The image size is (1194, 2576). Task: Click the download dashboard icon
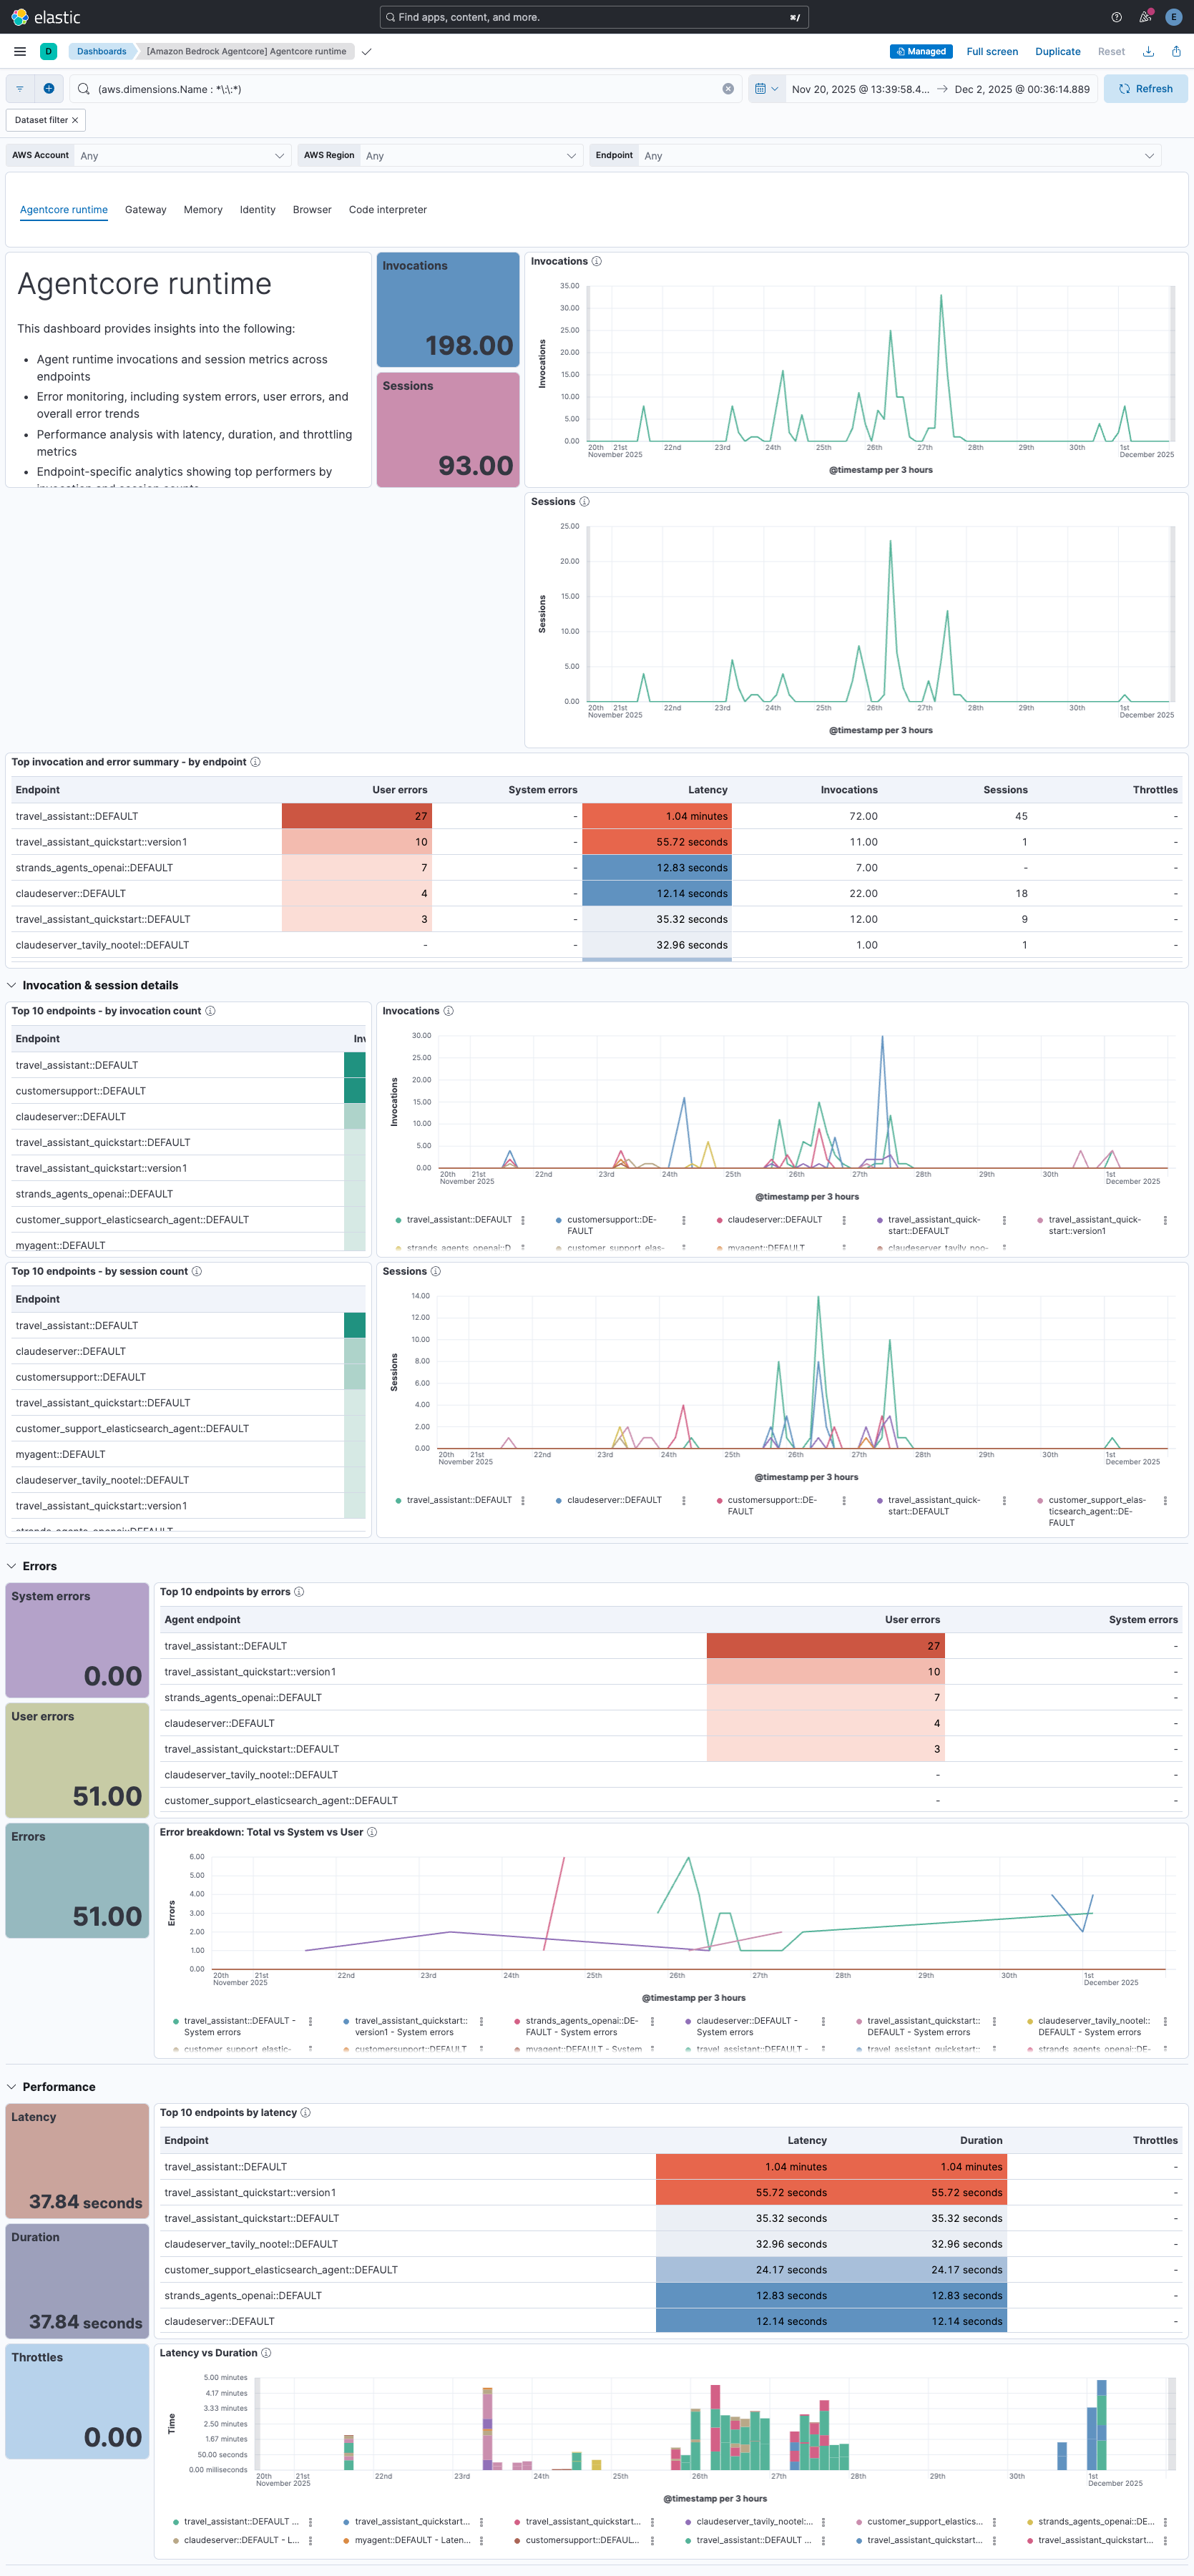click(1148, 51)
